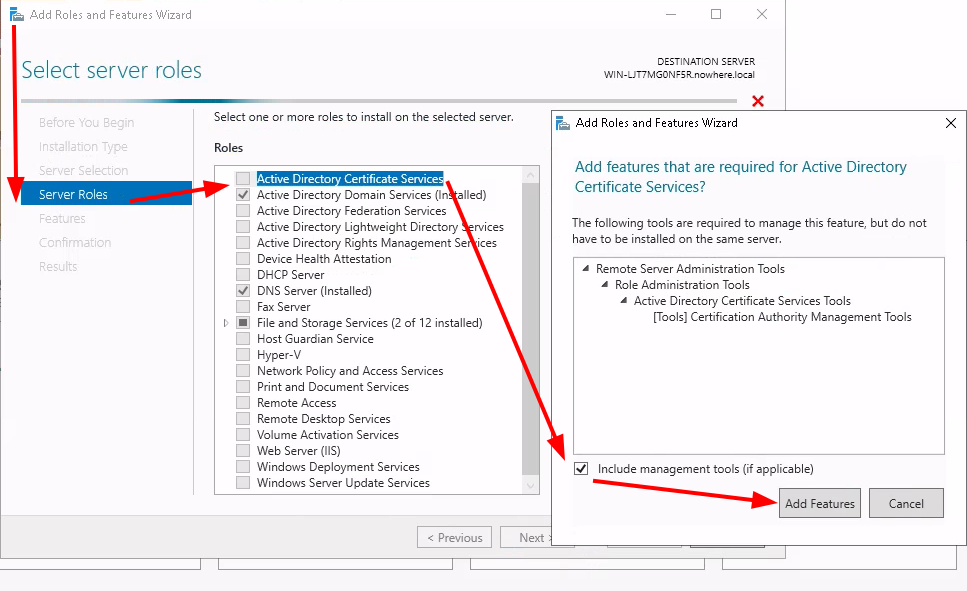Go to Results step

tap(58, 267)
